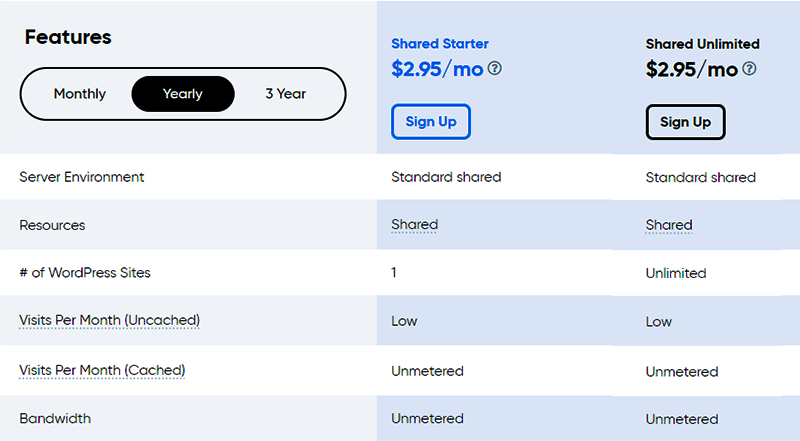Show tooltip for Unlimited Resources Shared value
Screen dimensions: 800x441
(669, 225)
